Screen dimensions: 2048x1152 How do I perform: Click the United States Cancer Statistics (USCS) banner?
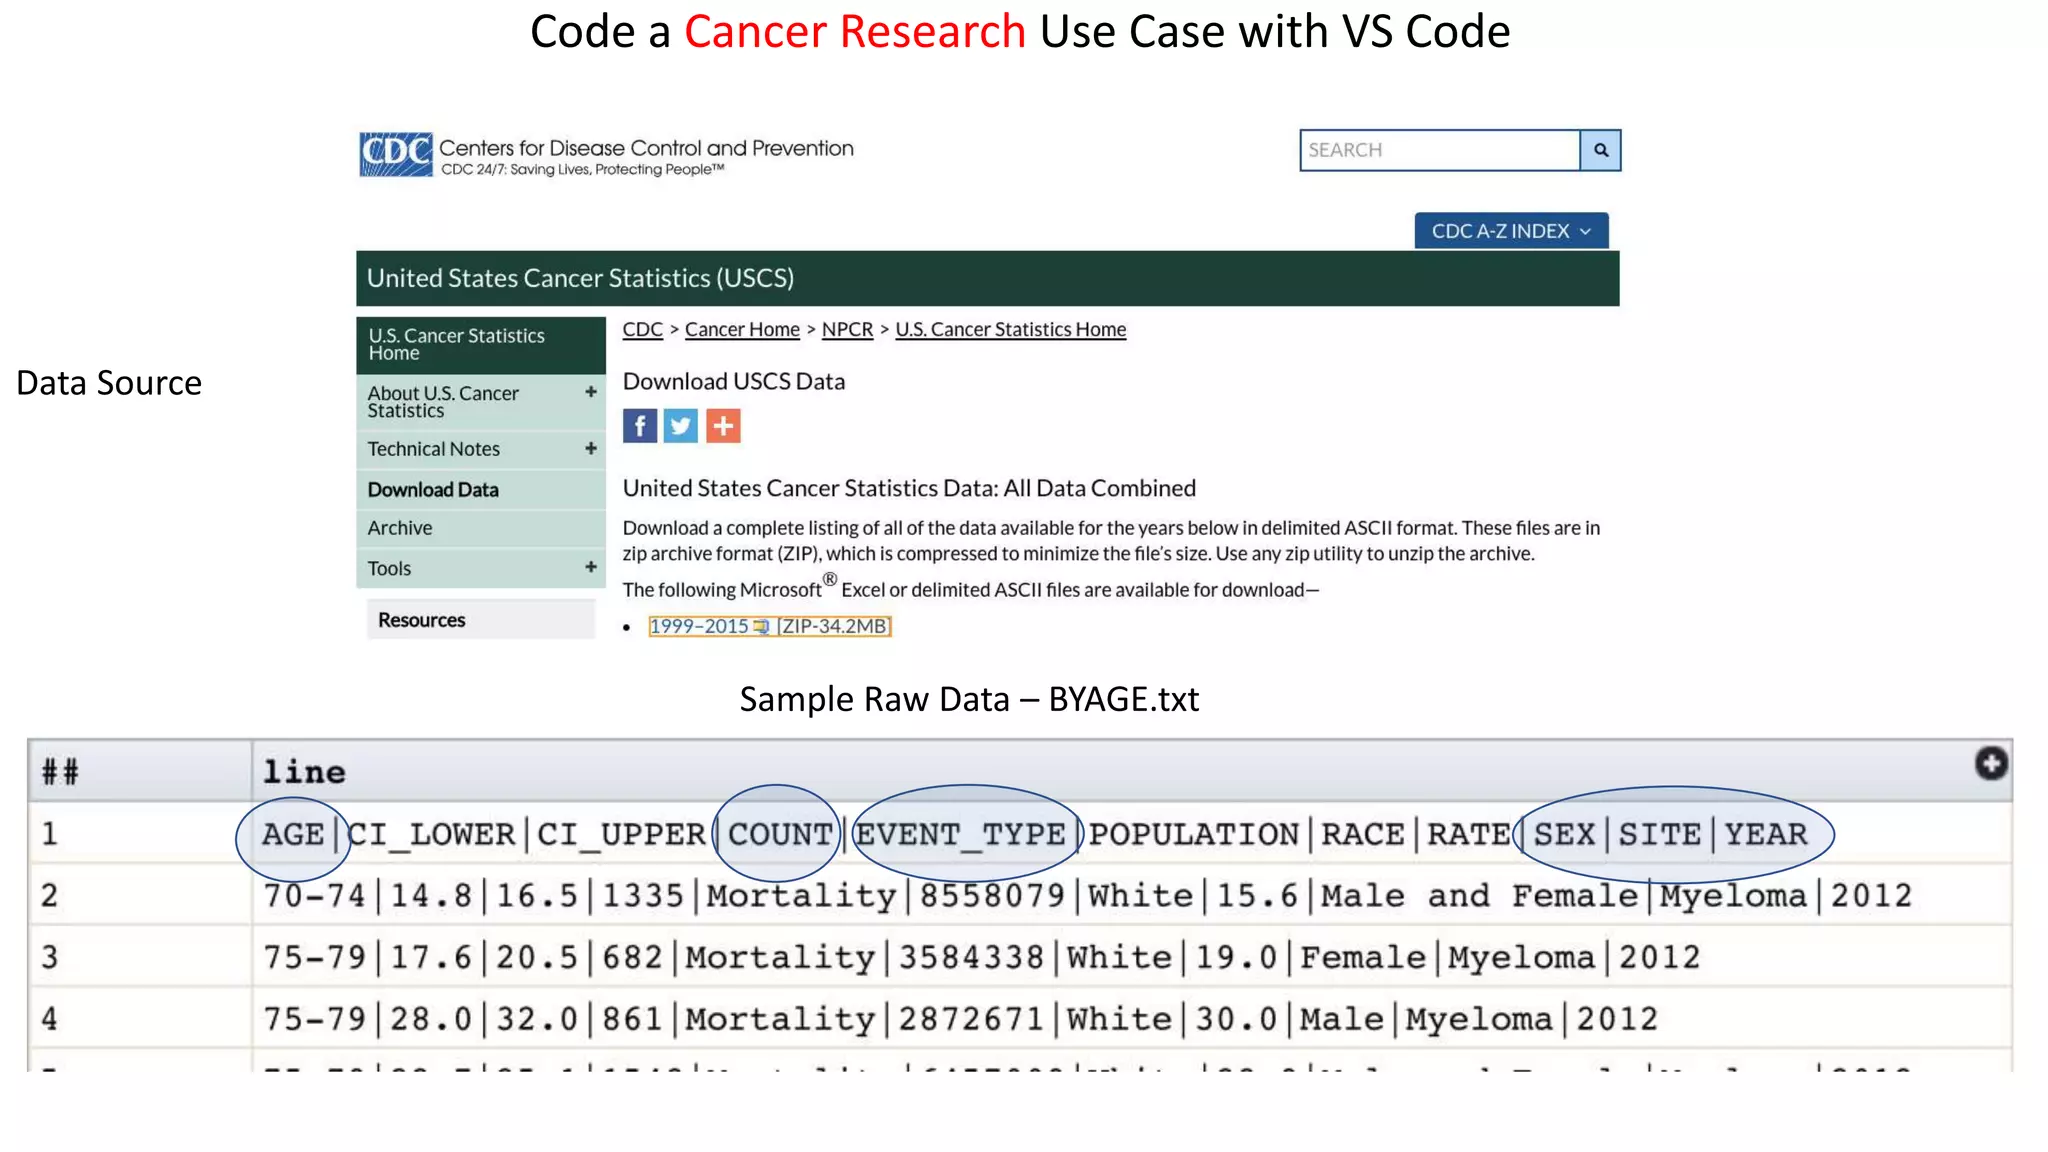[988, 278]
